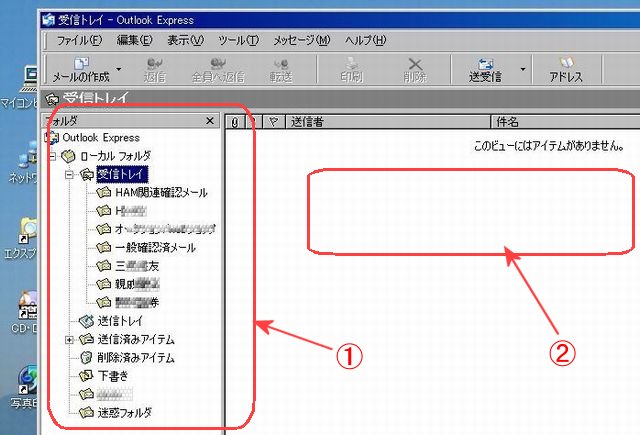The width and height of the screenshot is (640, 435).
Task: Select the 送信済みアイテム folder
Action: click(x=136, y=340)
